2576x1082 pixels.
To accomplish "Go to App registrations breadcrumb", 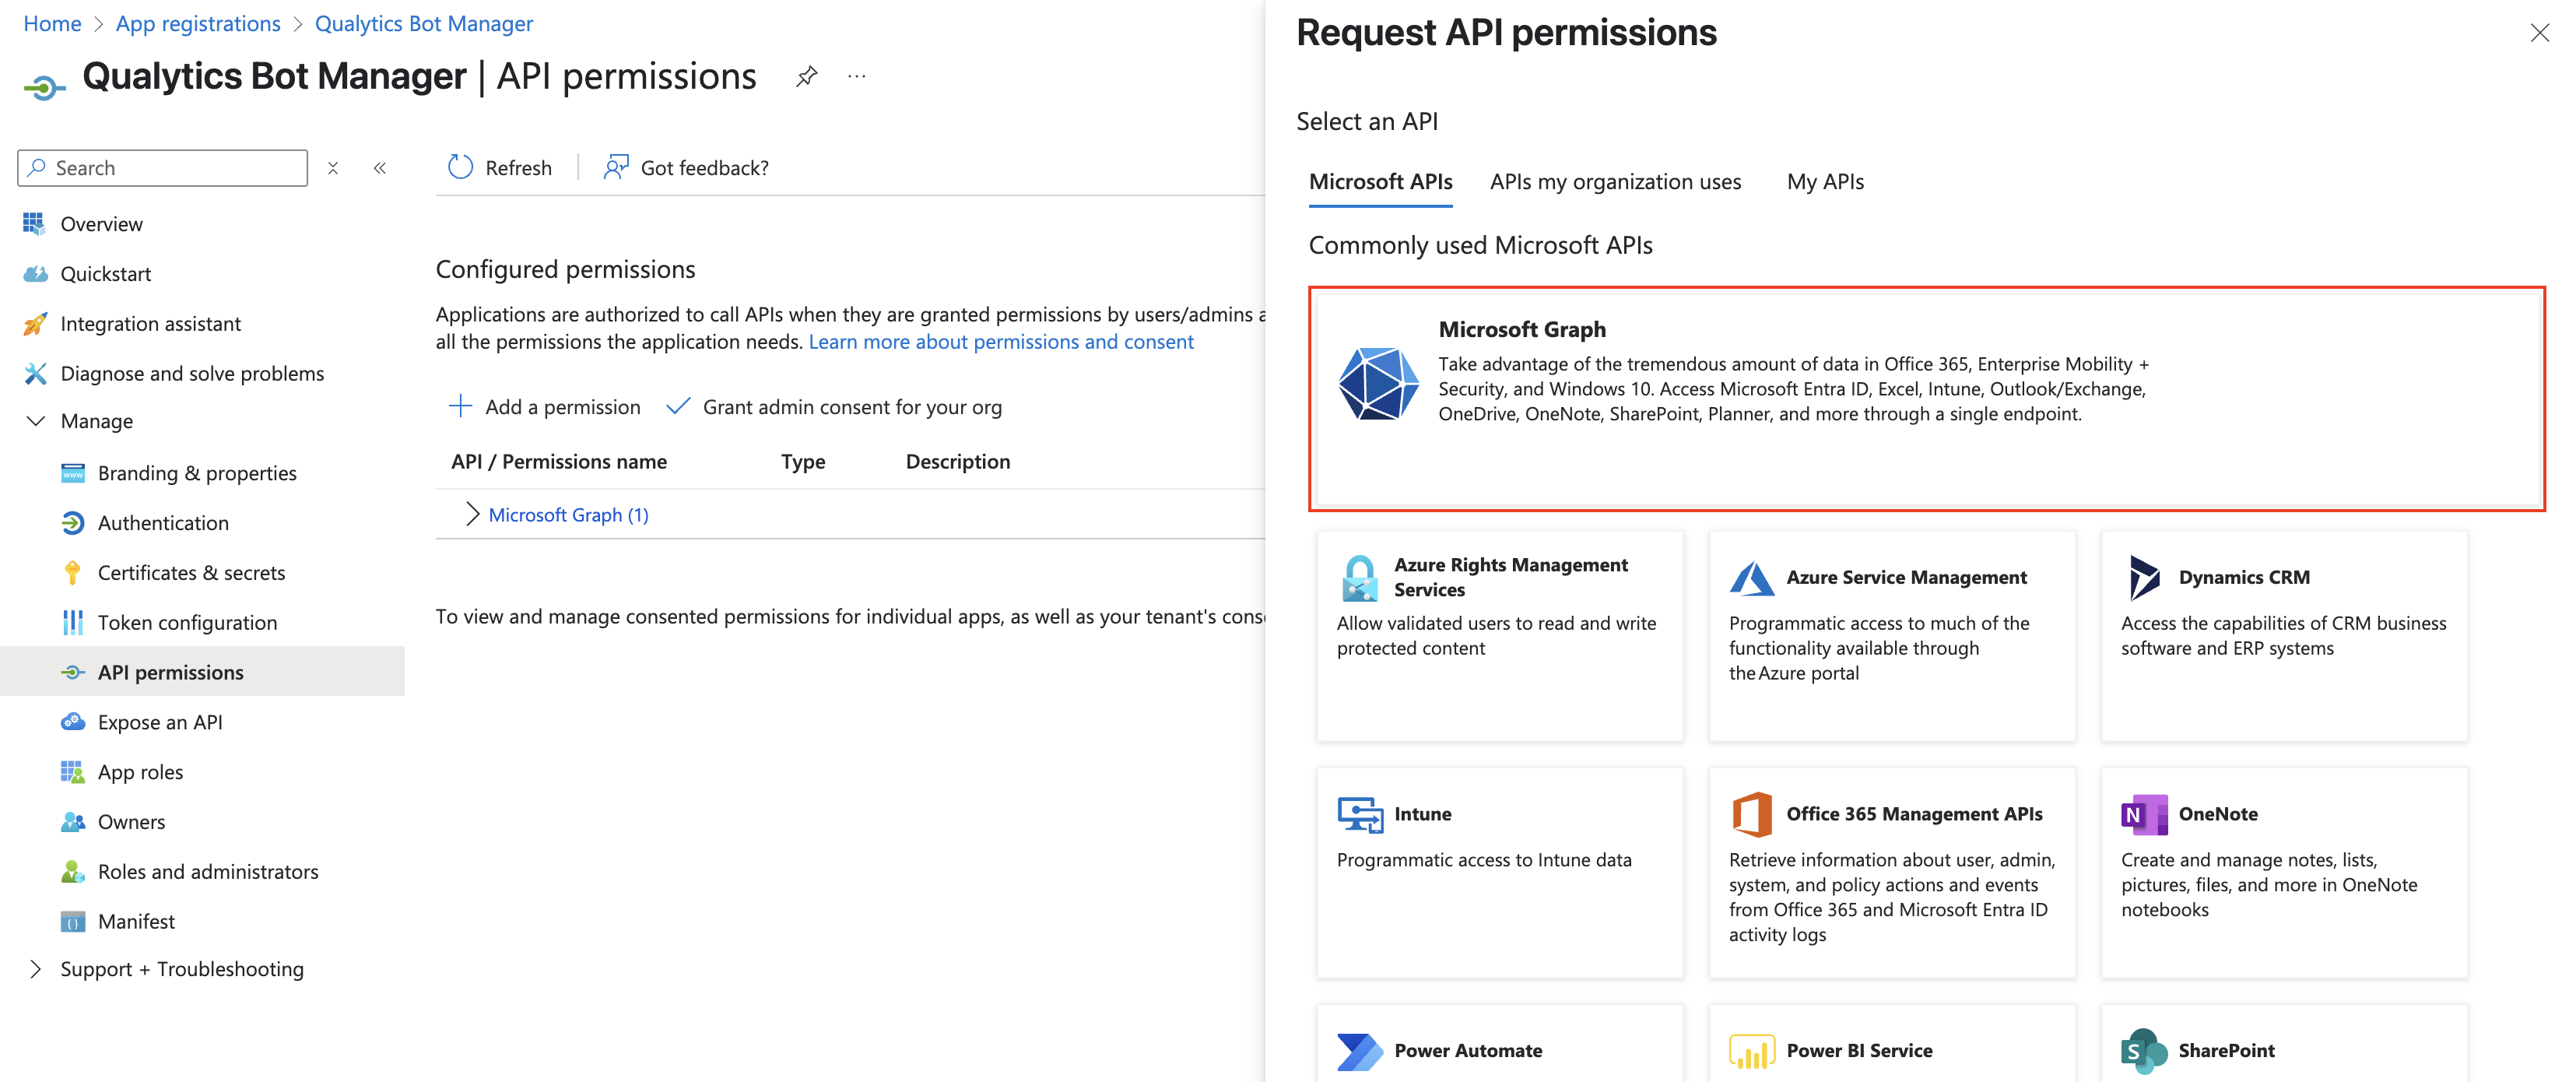I will 198,23.
